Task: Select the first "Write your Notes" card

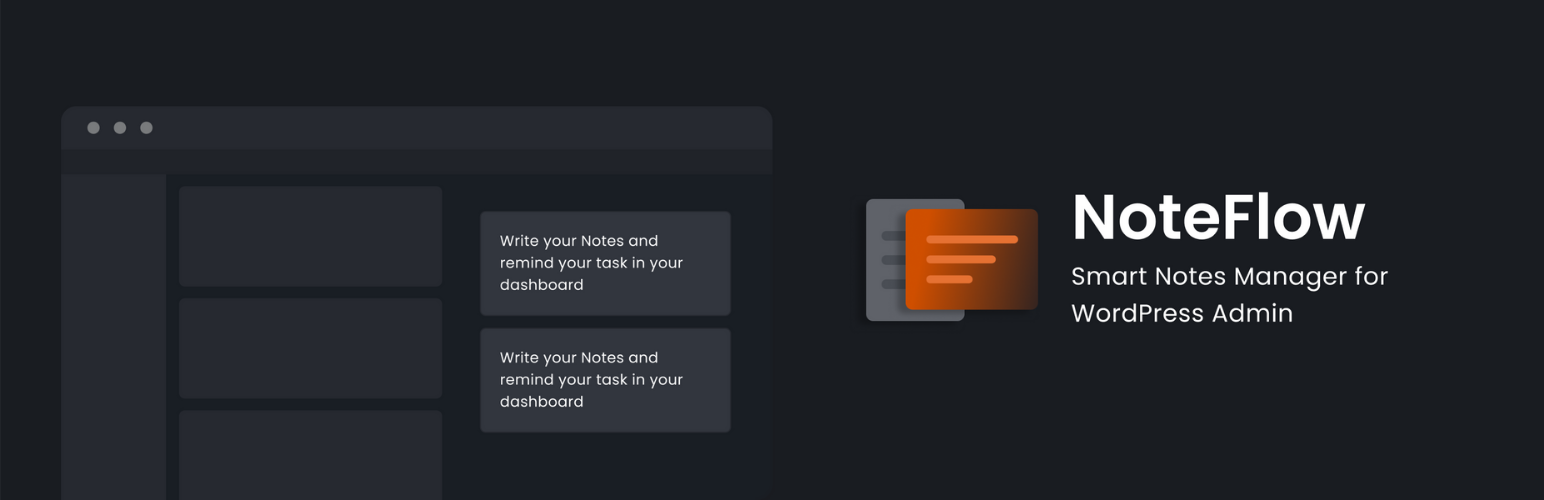Action: (605, 263)
